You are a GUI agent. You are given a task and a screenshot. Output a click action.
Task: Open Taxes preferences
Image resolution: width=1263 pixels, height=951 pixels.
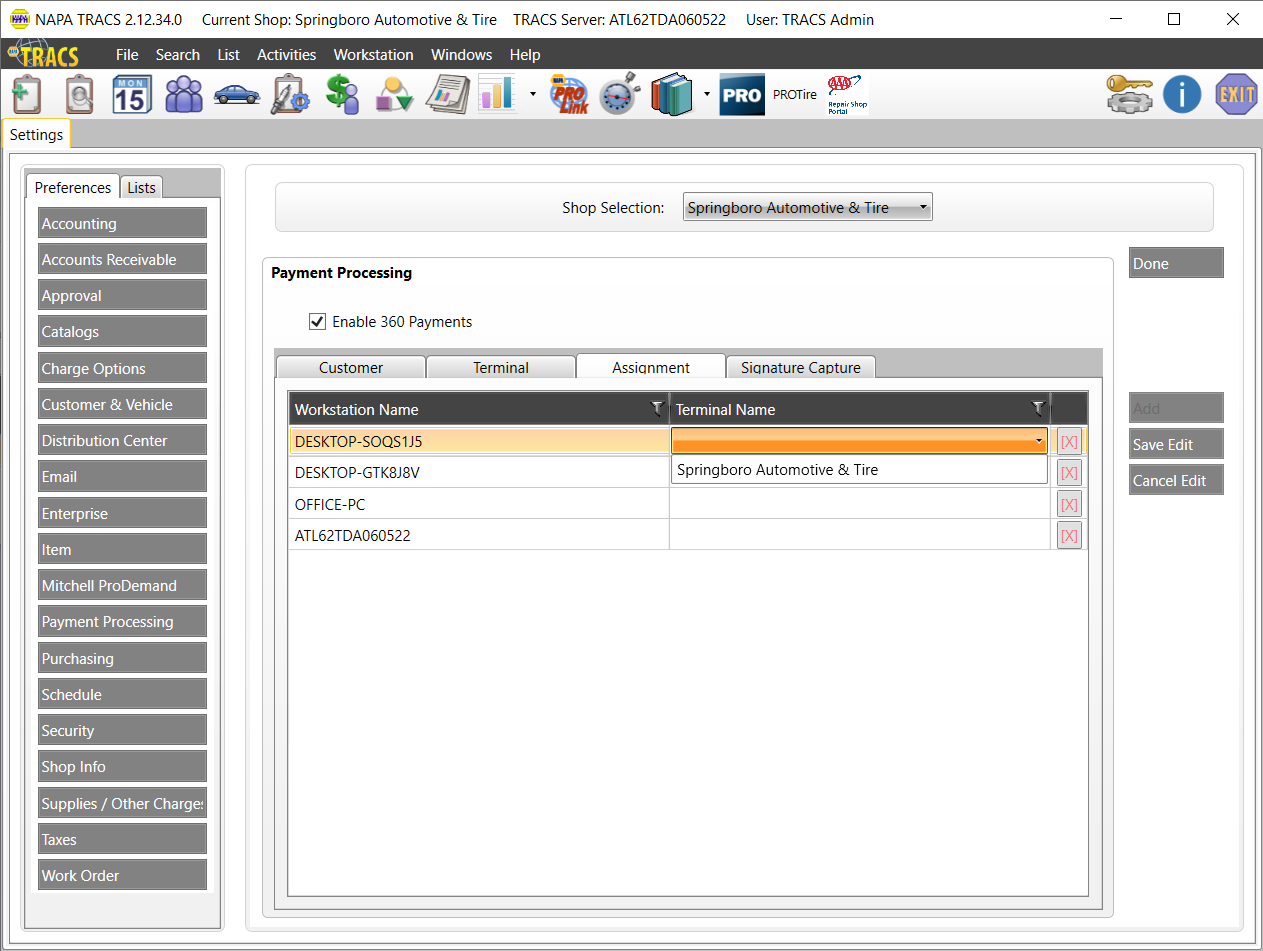pos(123,839)
